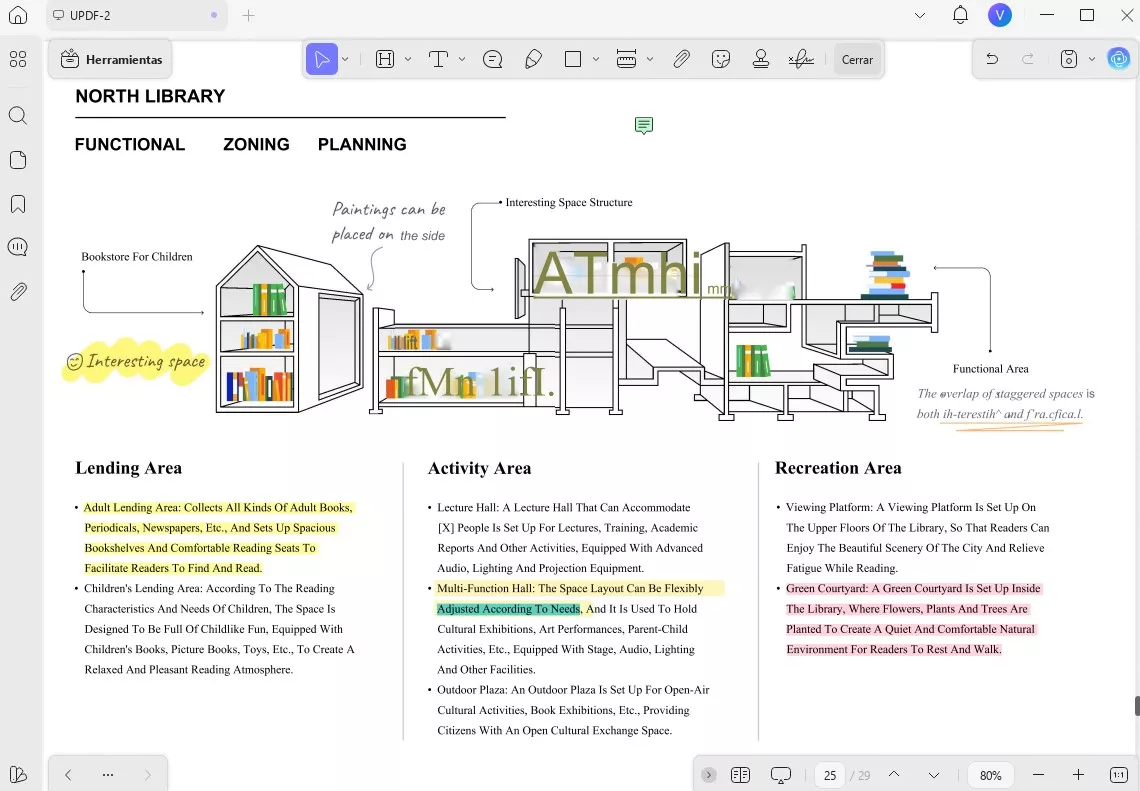Click the NORTH LIBRARY title
The height and width of the screenshot is (791, 1140).
click(150, 96)
